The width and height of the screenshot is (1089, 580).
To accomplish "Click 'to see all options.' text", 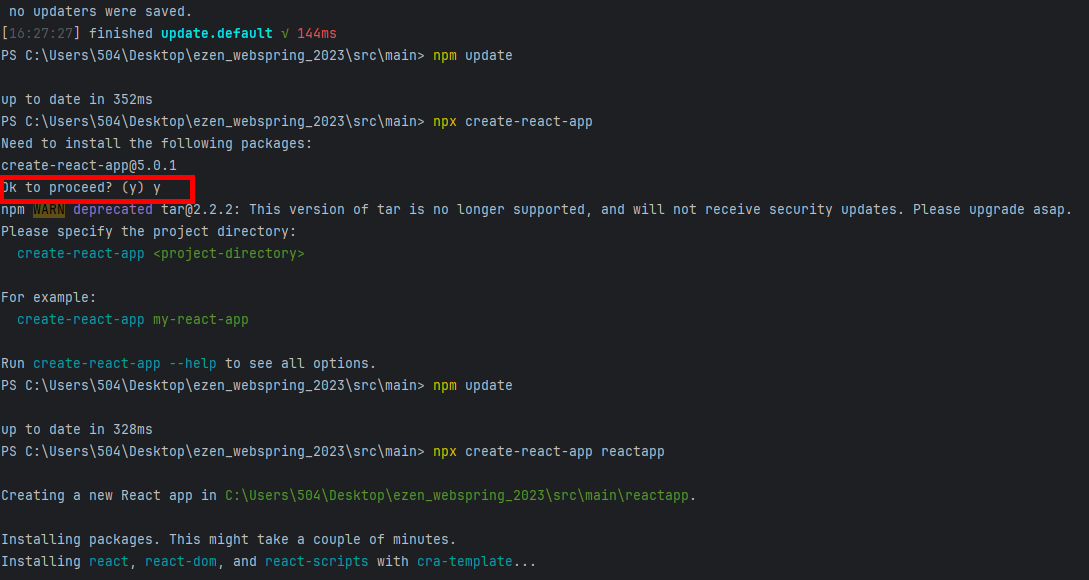I will click(300, 363).
